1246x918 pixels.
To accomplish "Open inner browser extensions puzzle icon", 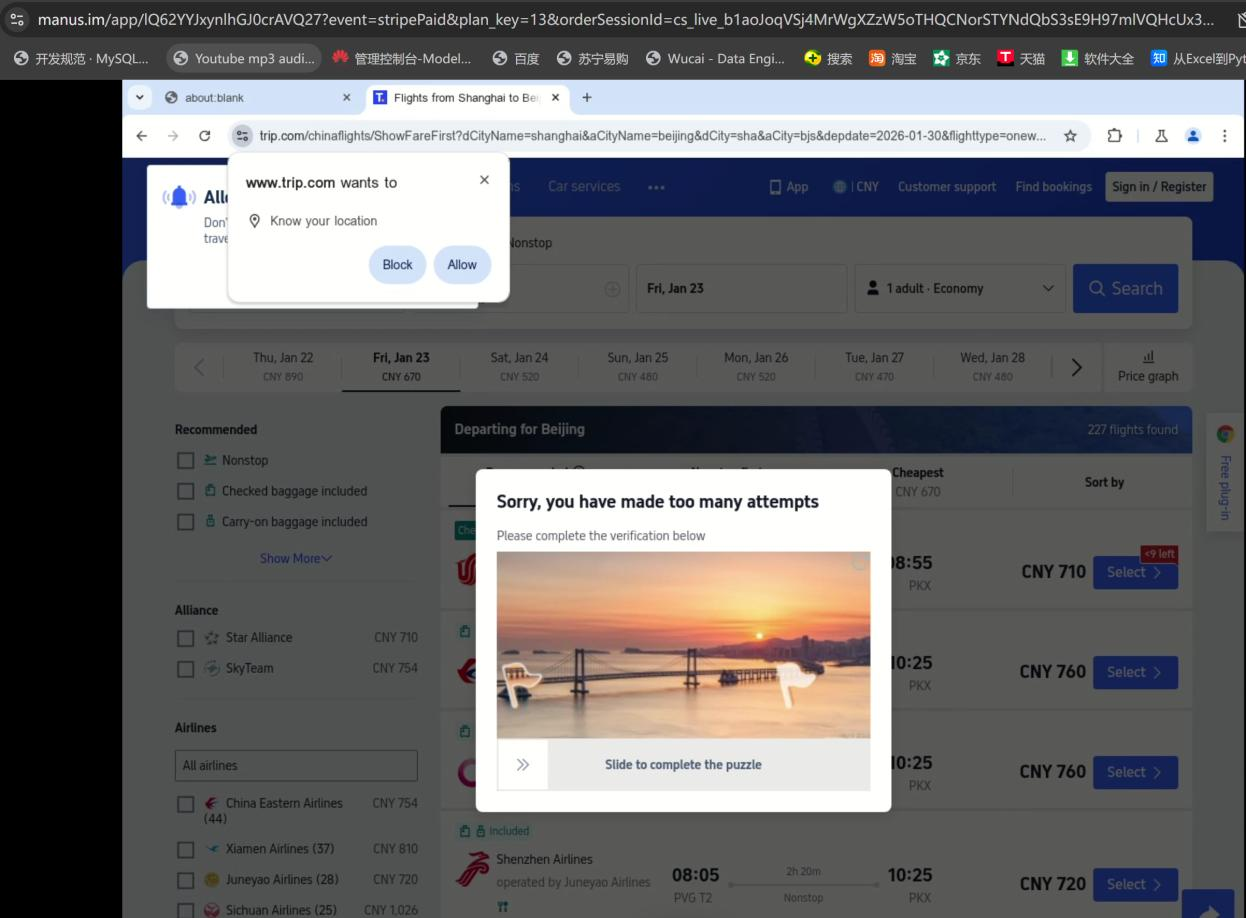I will pos(1115,136).
